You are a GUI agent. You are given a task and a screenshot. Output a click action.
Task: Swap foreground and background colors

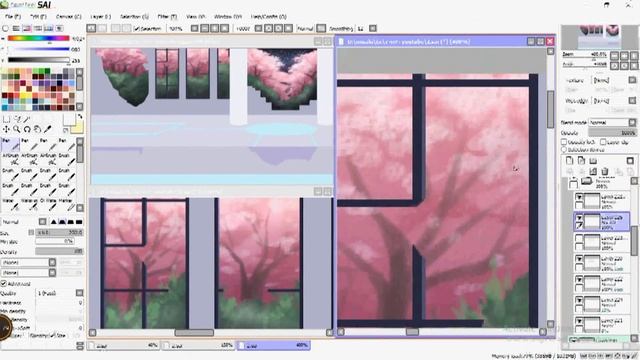80,116
